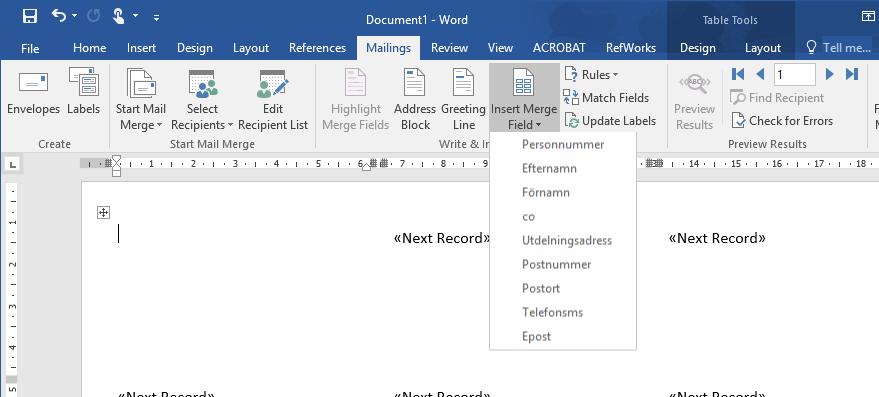Click the Envelopes icon
Image resolution: width=879 pixels, height=397 pixels.
pos(33,82)
